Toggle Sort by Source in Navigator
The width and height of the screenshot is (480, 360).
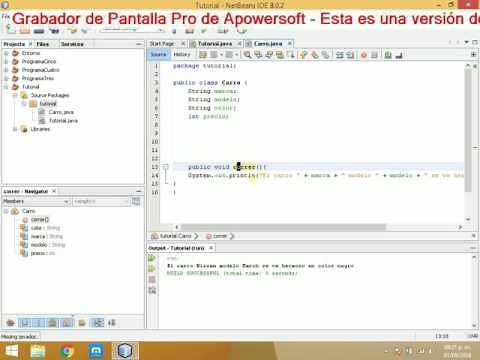[112, 323]
